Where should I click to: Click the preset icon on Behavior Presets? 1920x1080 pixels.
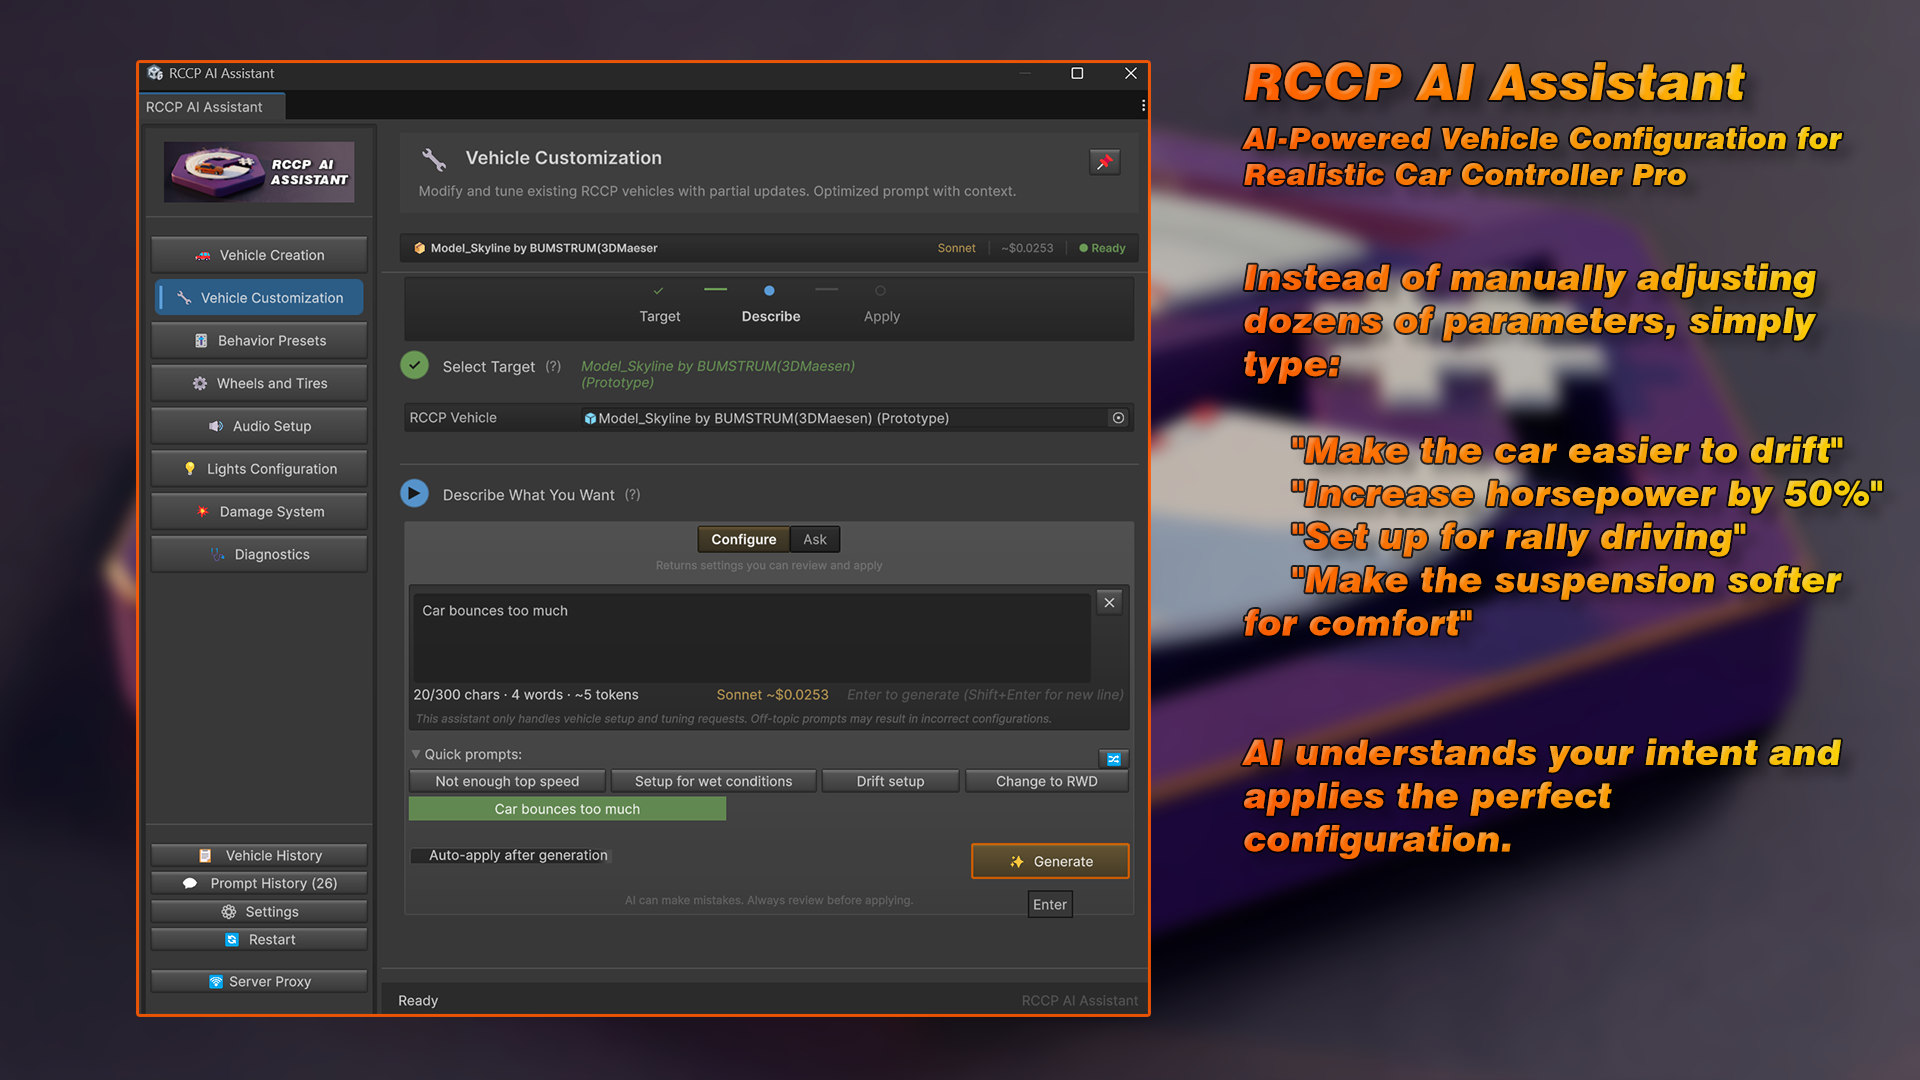201,341
